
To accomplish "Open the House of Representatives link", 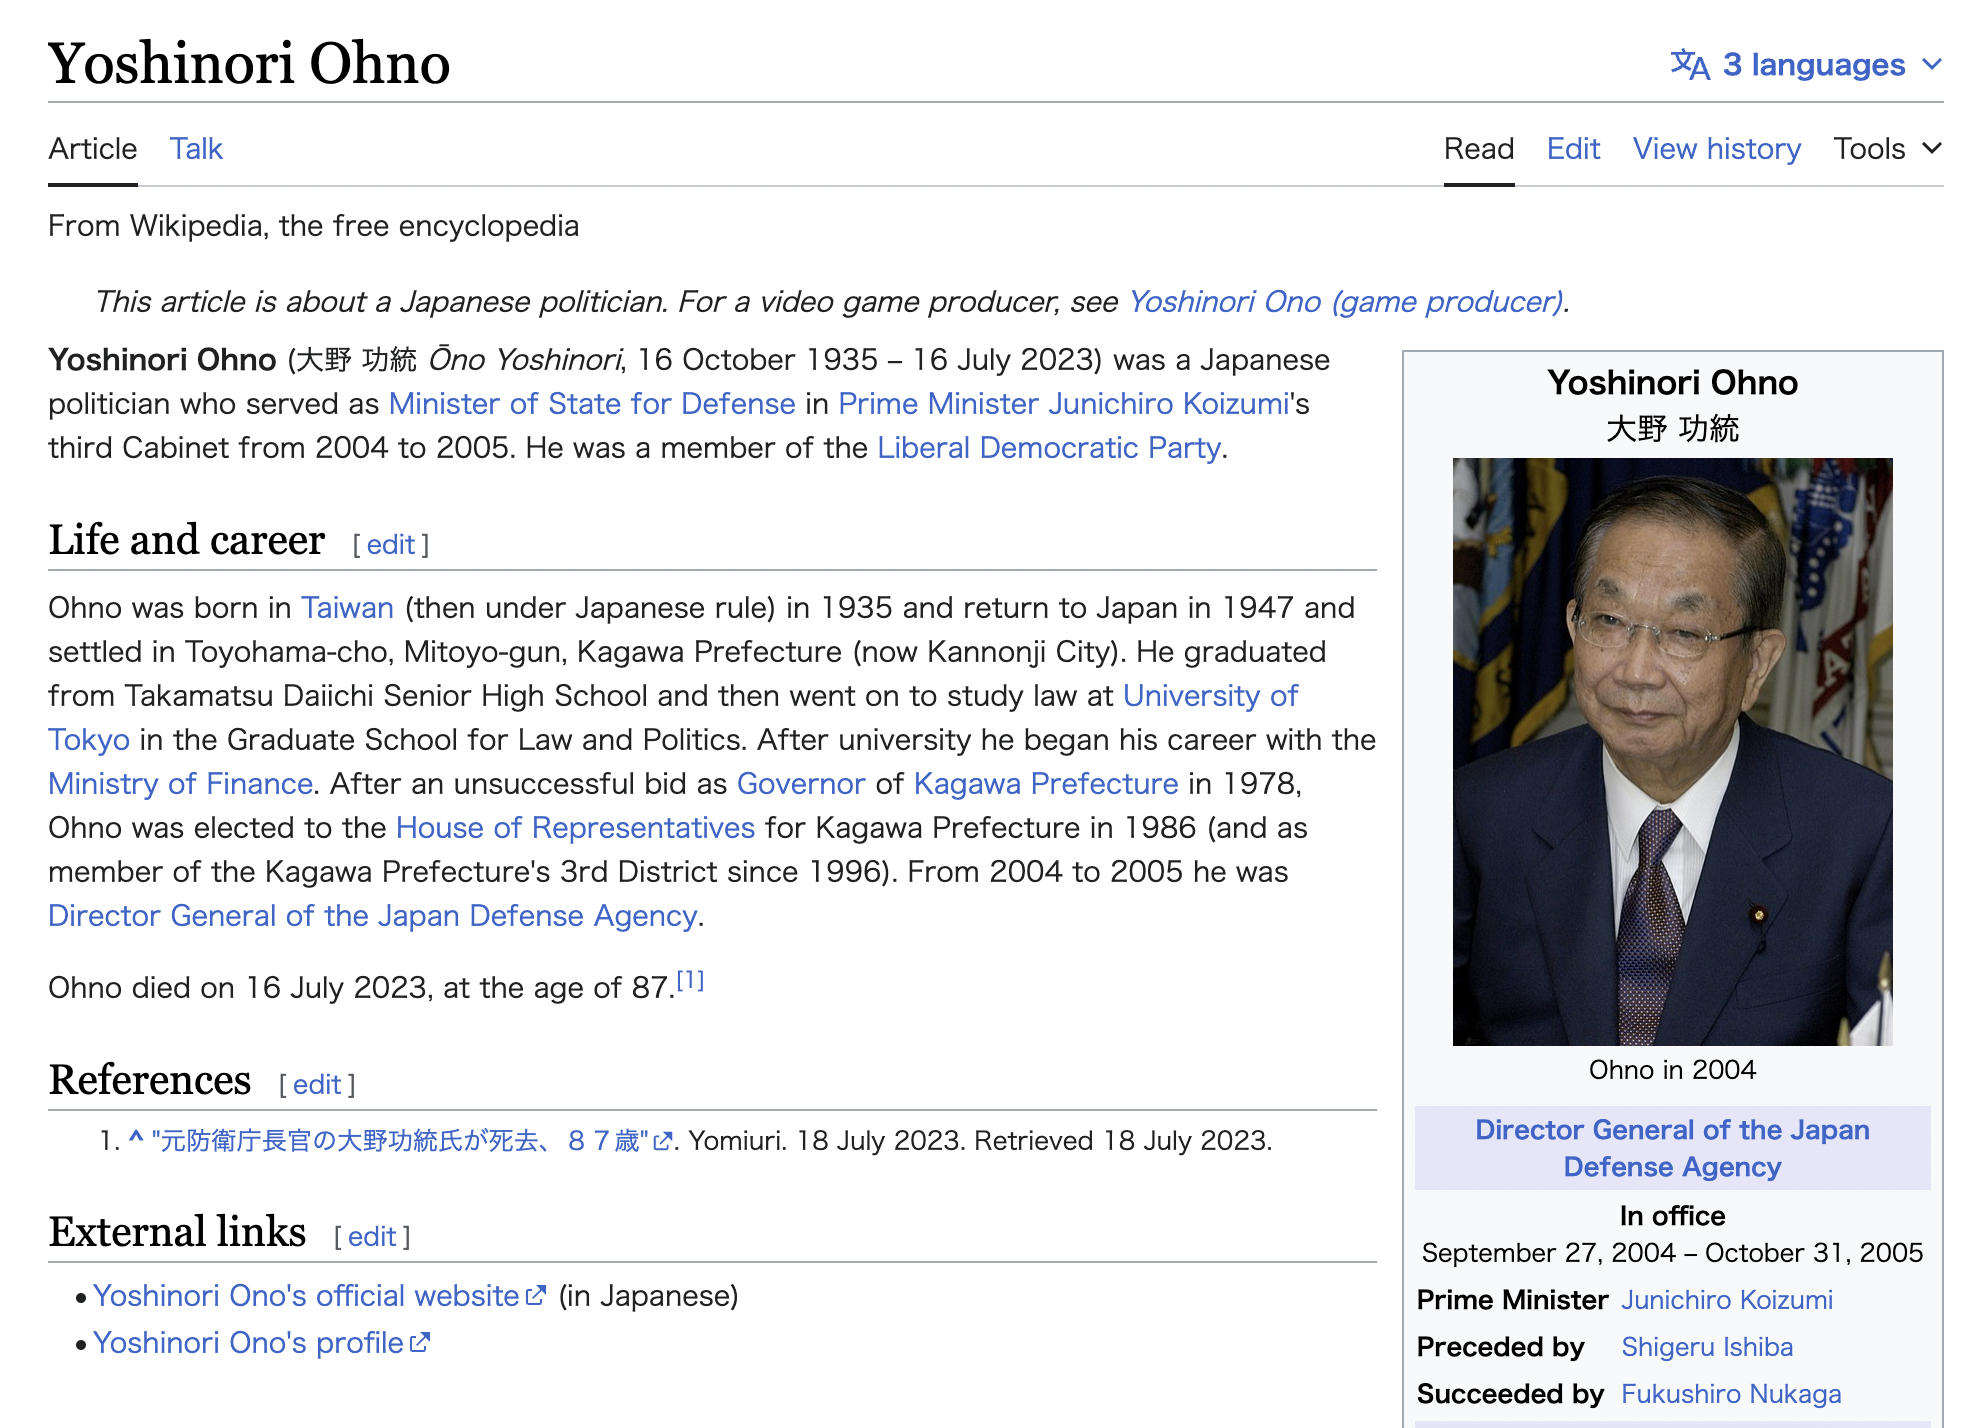I will click(x=575, y=828).
